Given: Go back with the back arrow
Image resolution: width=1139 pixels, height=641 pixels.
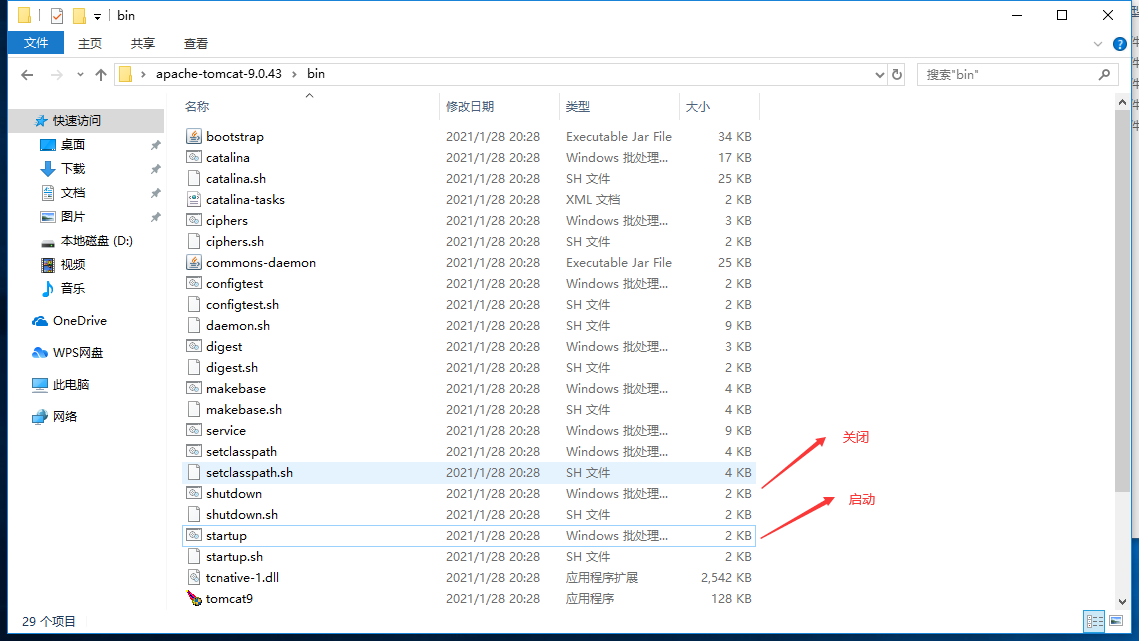Looking at the screenshot, I should coord(28,74).
